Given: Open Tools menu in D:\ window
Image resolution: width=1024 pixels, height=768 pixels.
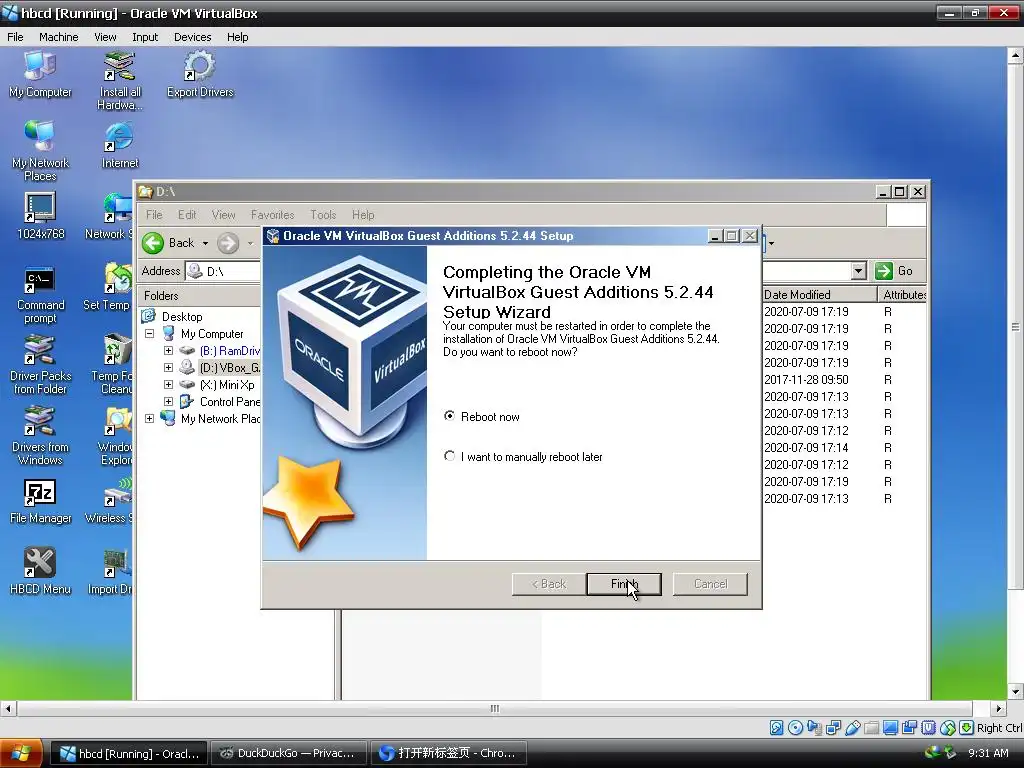Looking at the screenshot, I should coord(323,215).
